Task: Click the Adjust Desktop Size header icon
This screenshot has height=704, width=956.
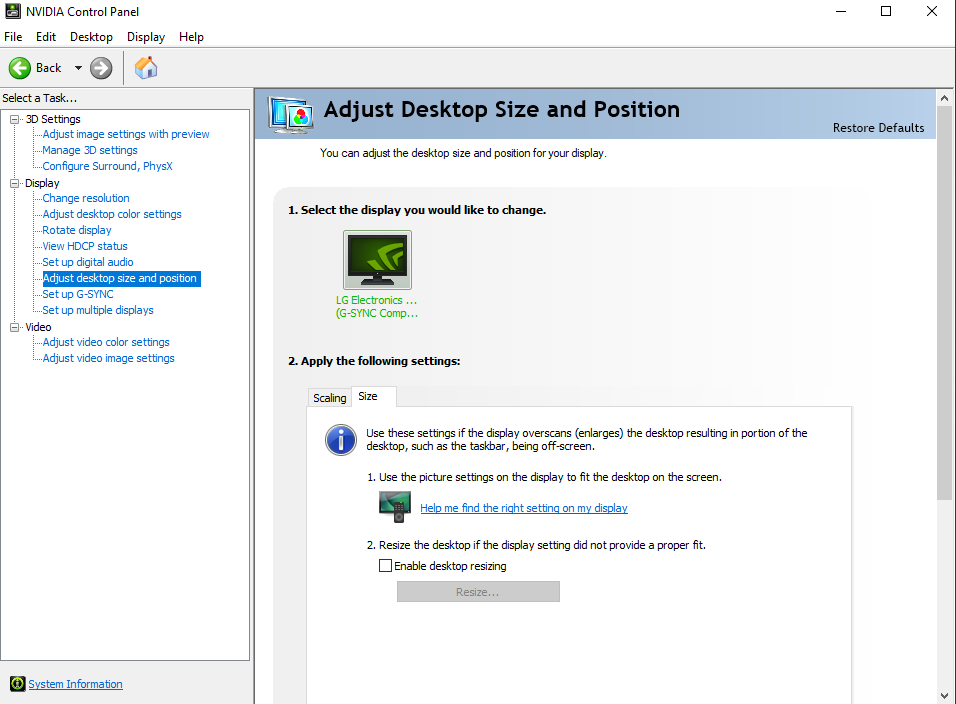Action: tap(291, 112)
